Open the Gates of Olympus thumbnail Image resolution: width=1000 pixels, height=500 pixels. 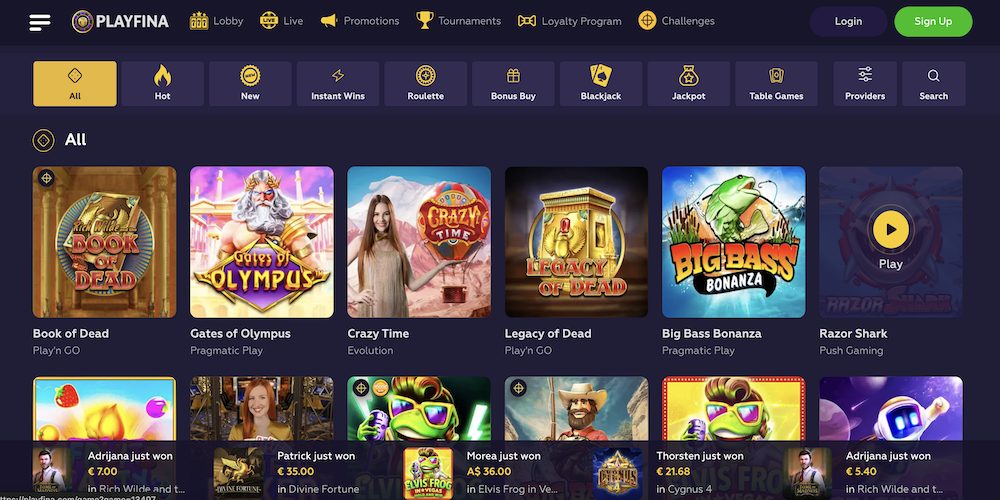(261, 242)
